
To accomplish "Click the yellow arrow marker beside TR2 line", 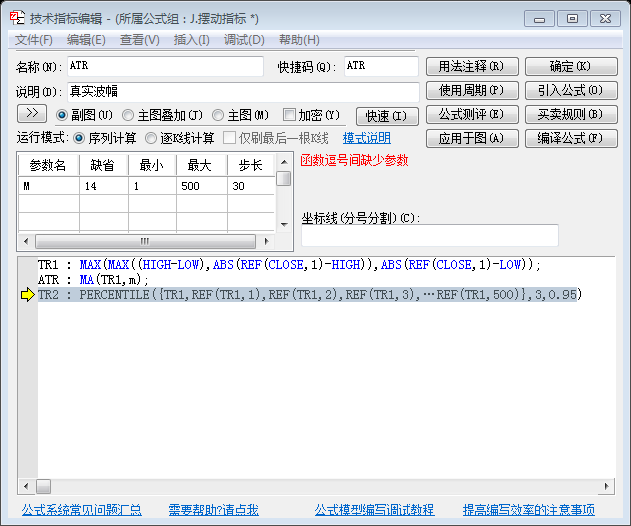I will pyautogui.click(x=28, y=295).
